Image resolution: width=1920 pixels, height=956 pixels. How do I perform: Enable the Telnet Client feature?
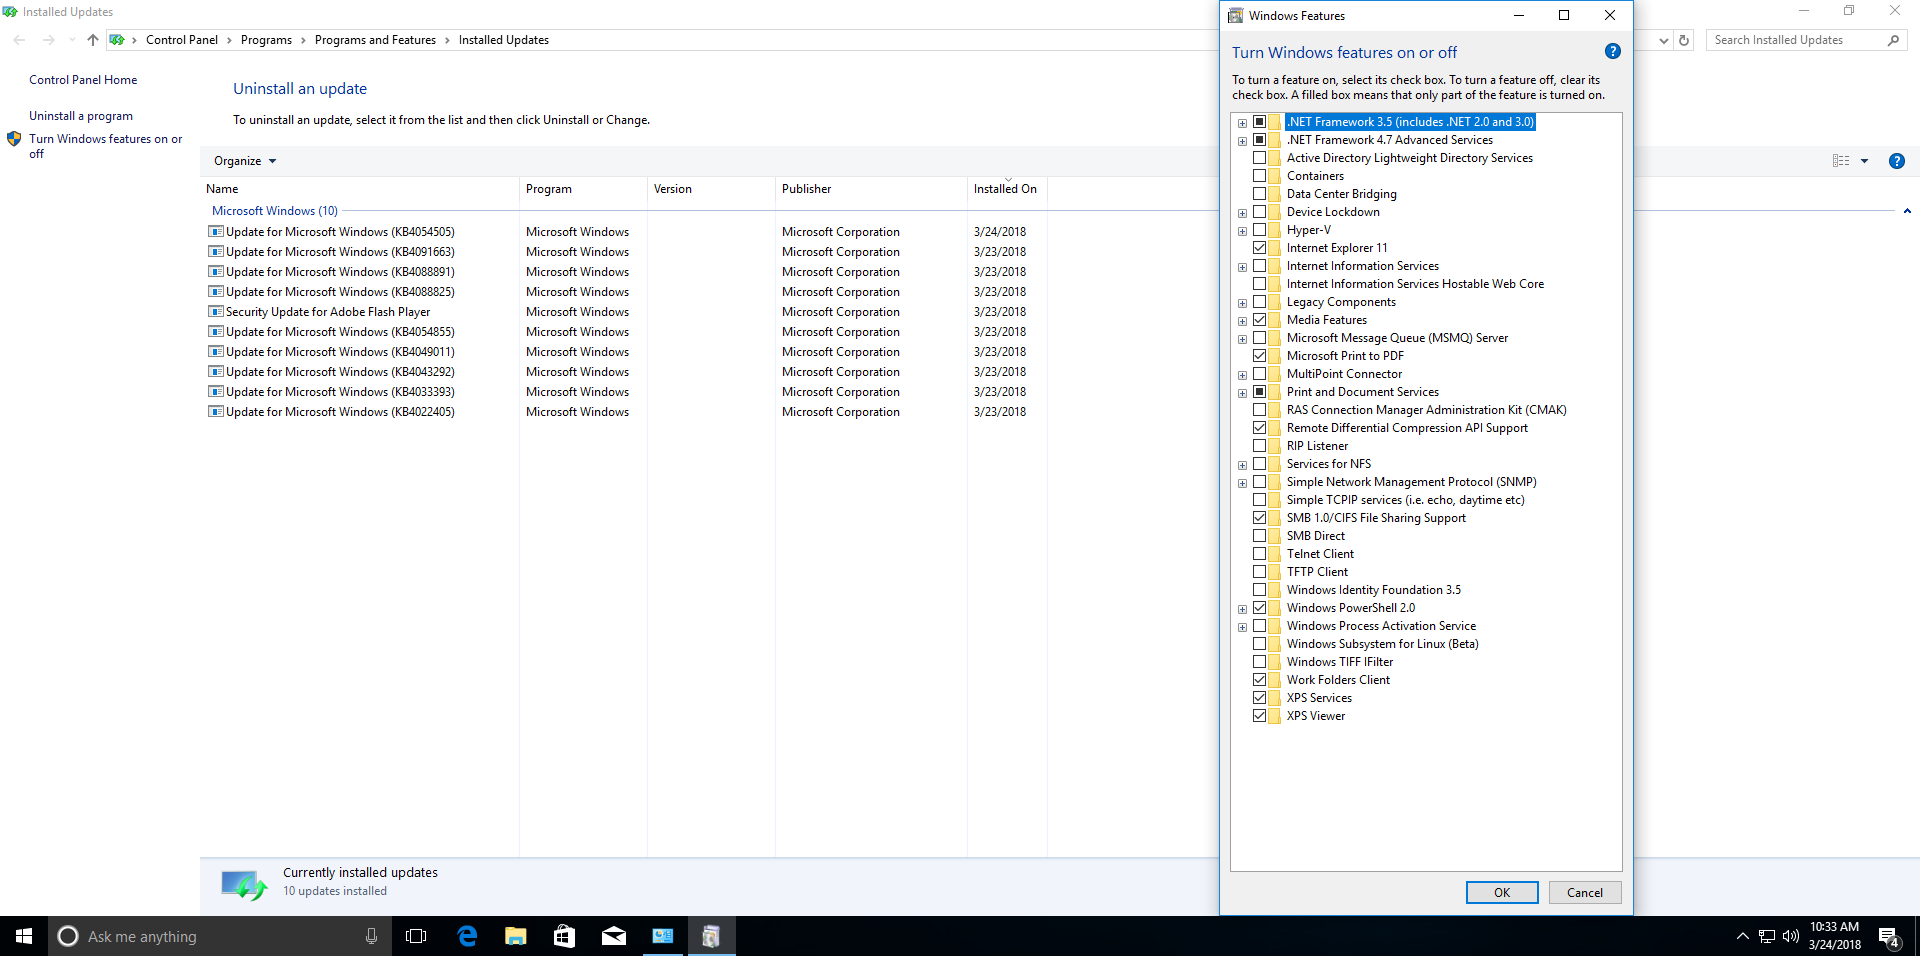point(1259,554)
